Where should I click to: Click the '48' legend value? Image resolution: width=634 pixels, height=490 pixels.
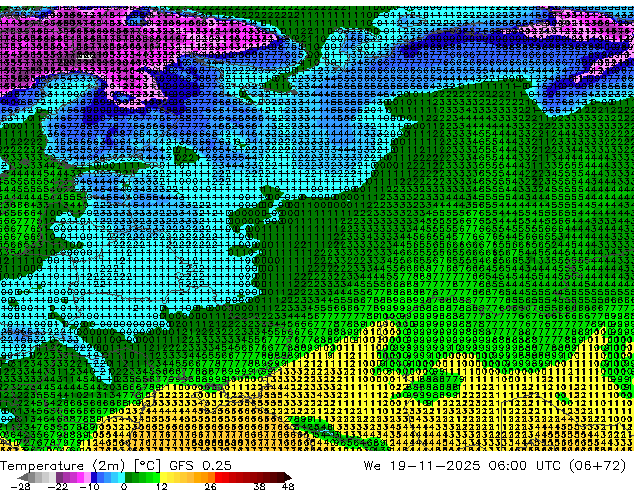tap(288, 486)
